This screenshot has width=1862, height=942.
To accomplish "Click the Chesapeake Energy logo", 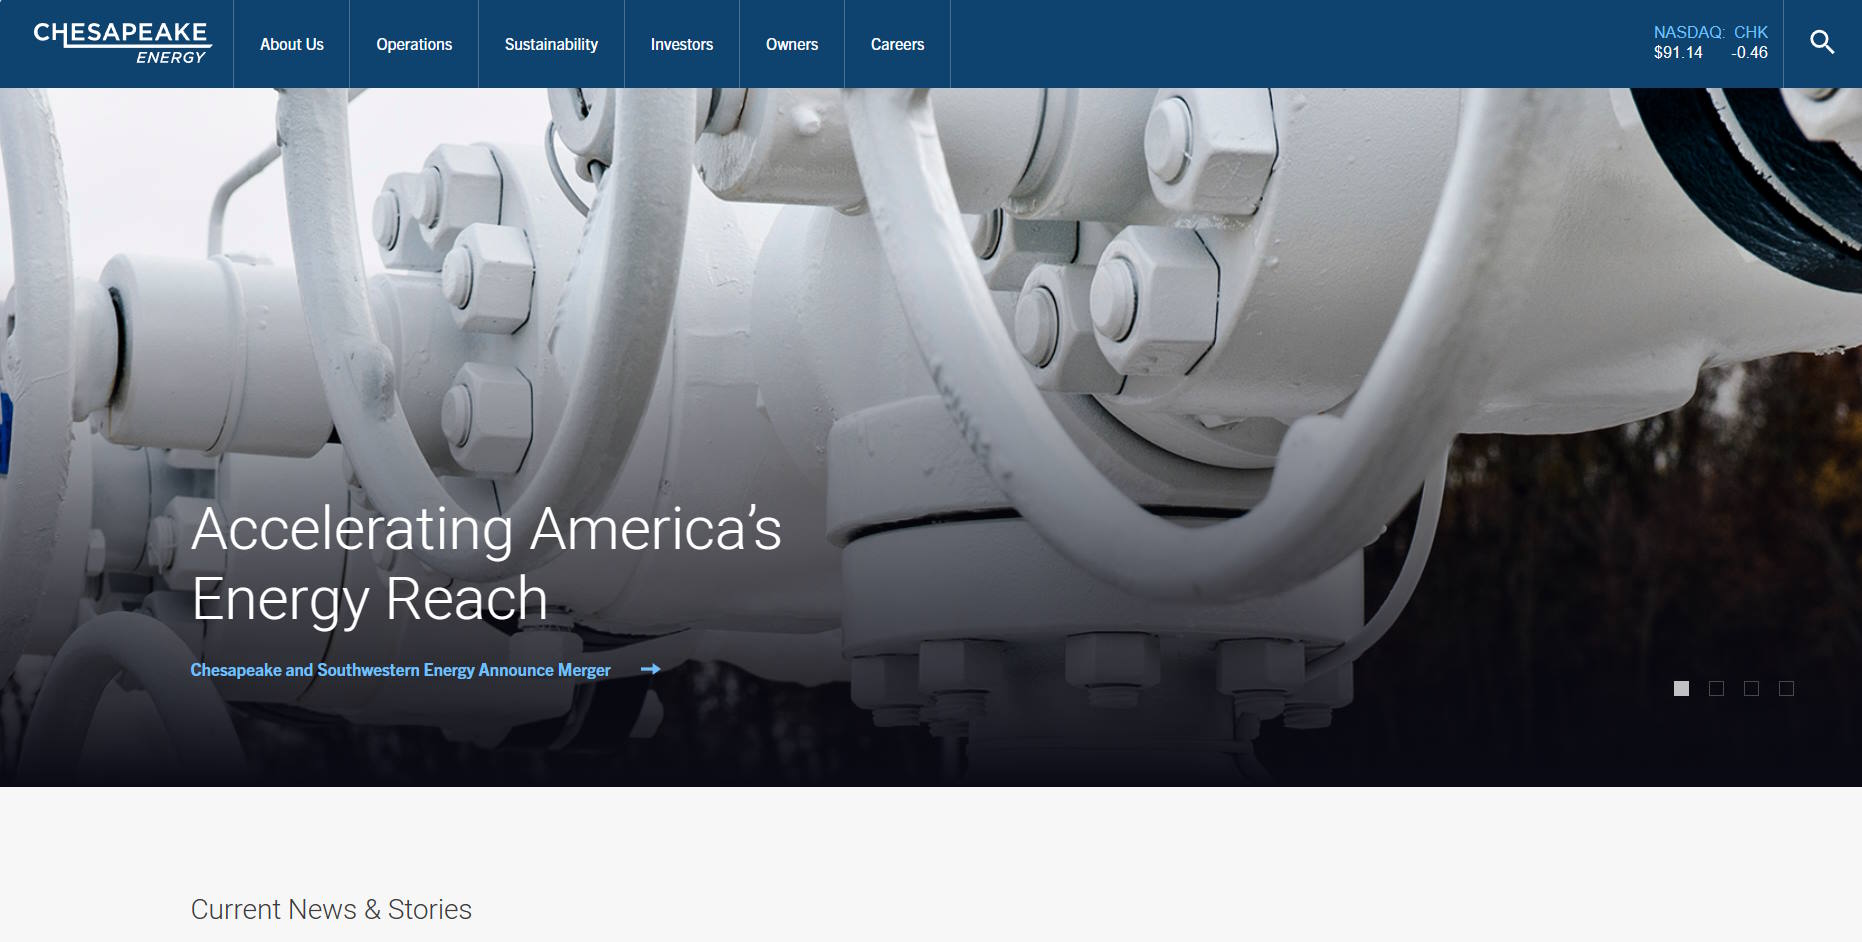I will 122,44.
